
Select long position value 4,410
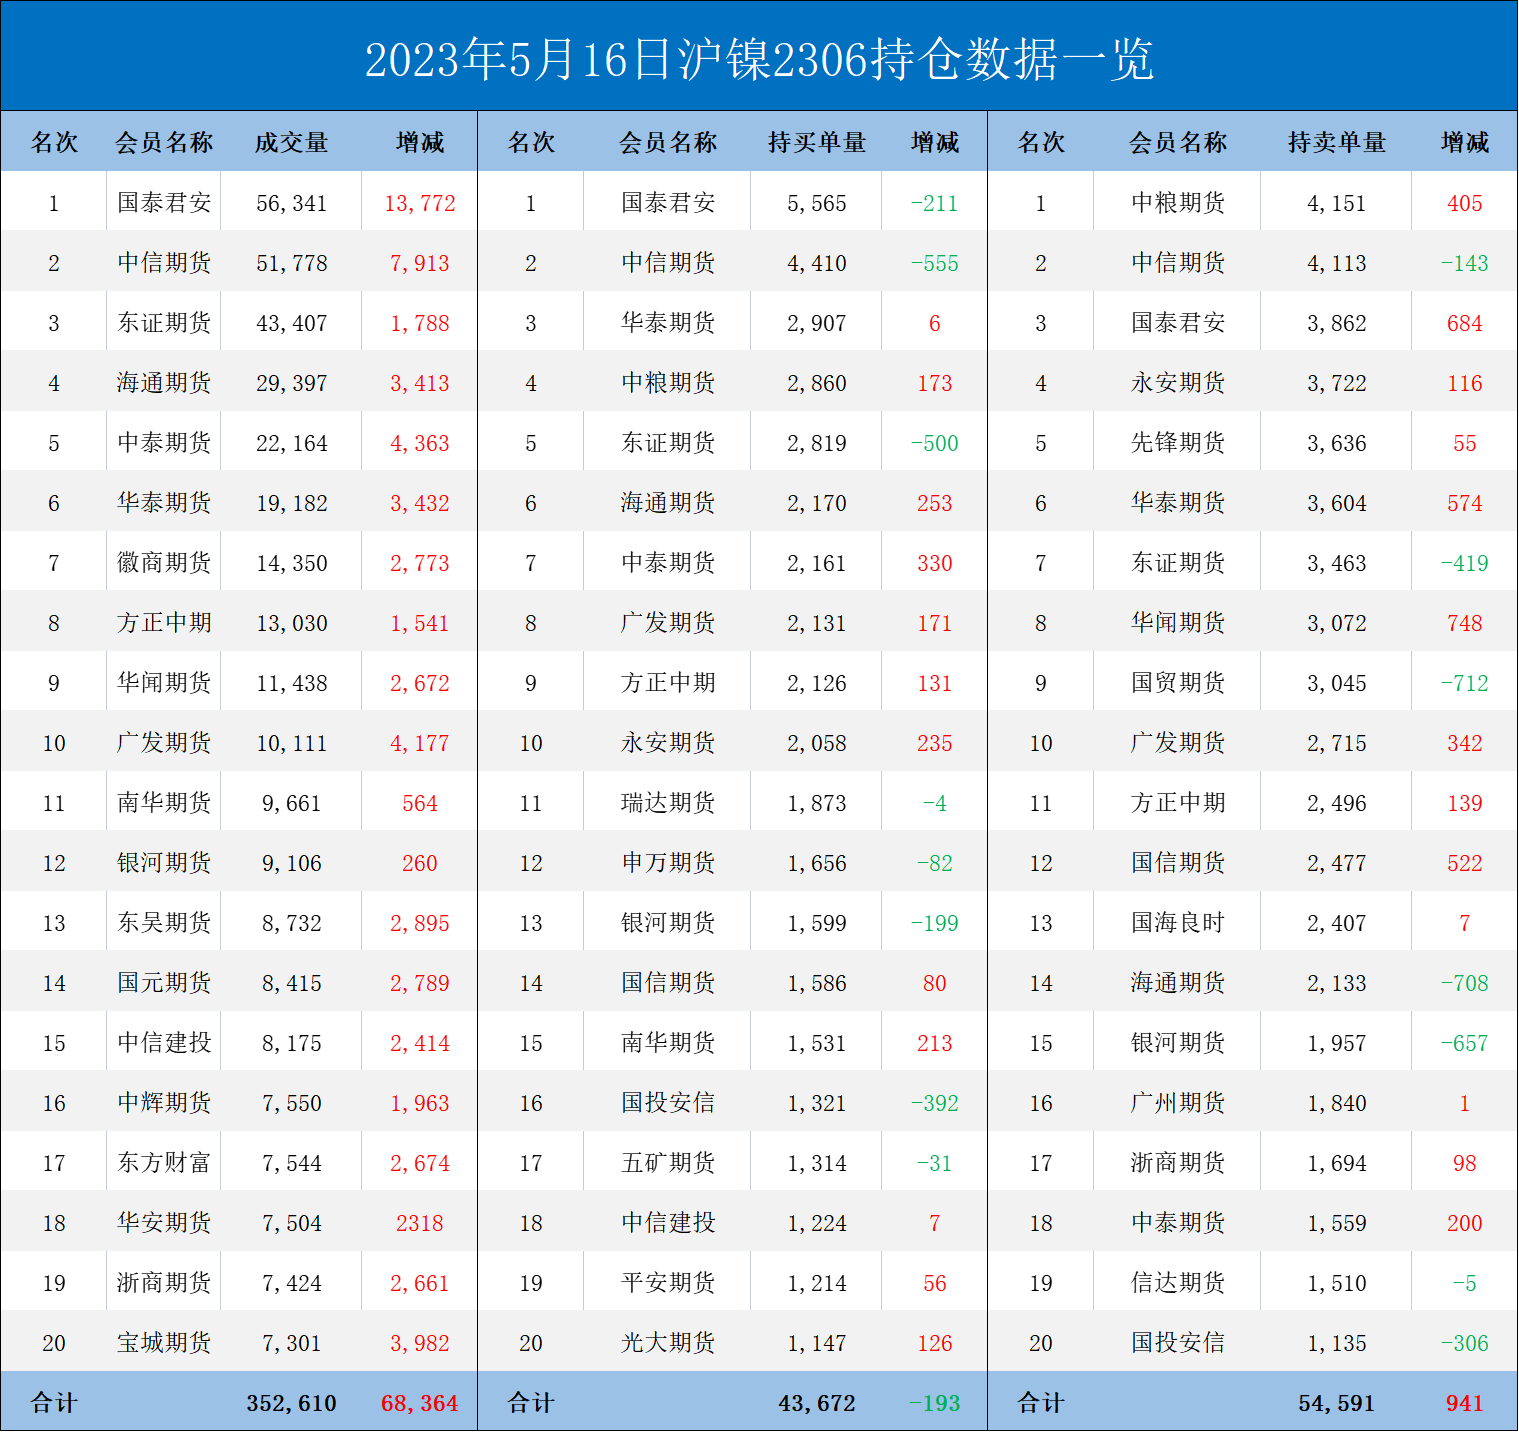(817, 263)
